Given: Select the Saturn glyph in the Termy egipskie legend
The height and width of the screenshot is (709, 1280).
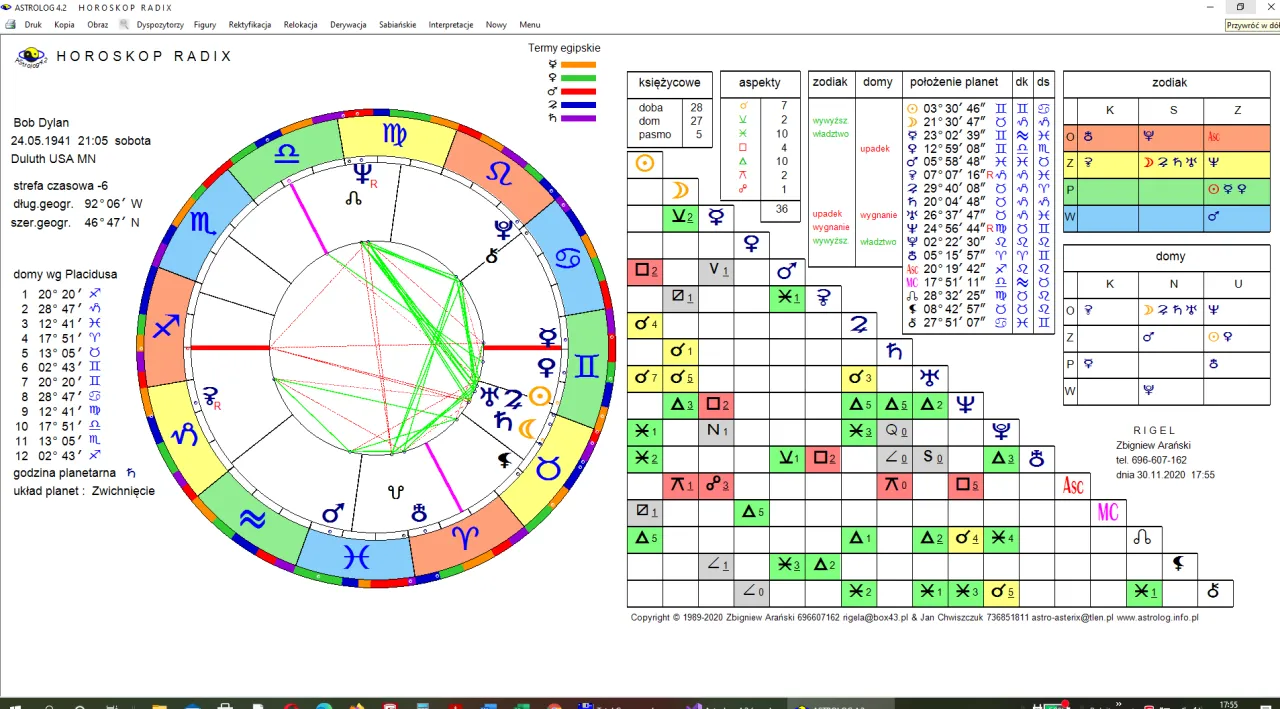Looking at the screenshot, I should [553, 118].
